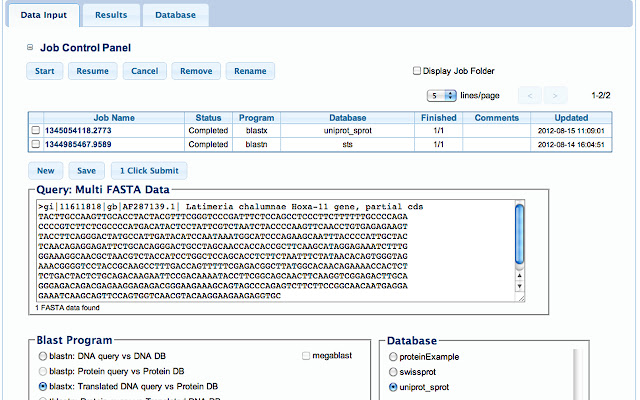Save the current query

click(87, 170)
